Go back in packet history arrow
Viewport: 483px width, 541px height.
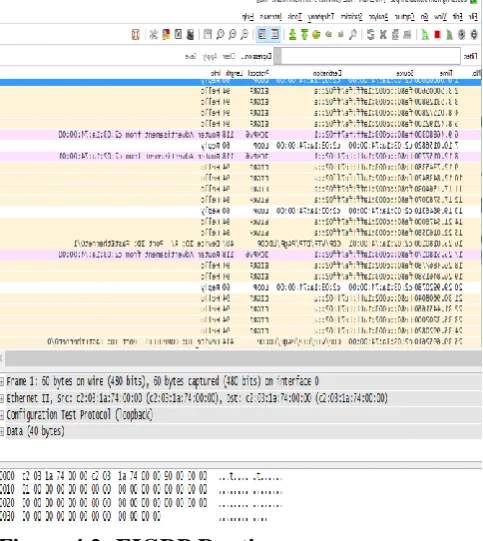click(x=341, y=35)
